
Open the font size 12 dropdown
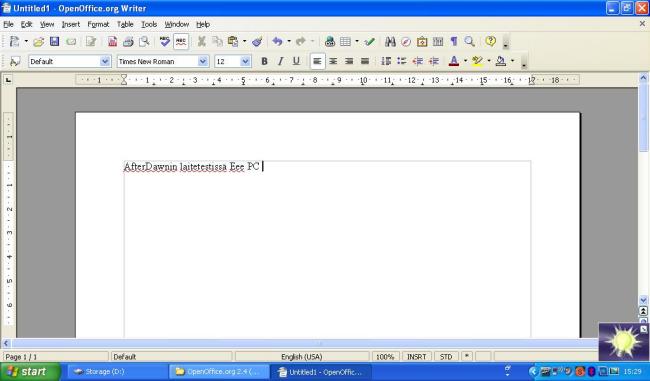click(x=245, y=61)
